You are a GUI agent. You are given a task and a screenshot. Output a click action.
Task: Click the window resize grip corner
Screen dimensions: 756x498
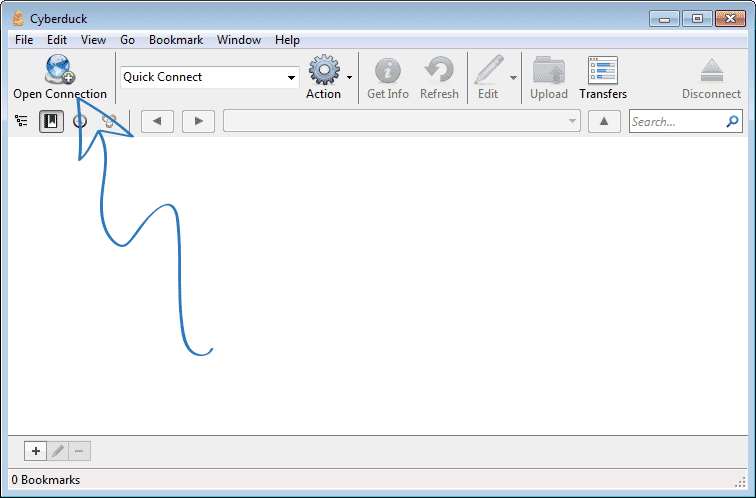point(740,483)
